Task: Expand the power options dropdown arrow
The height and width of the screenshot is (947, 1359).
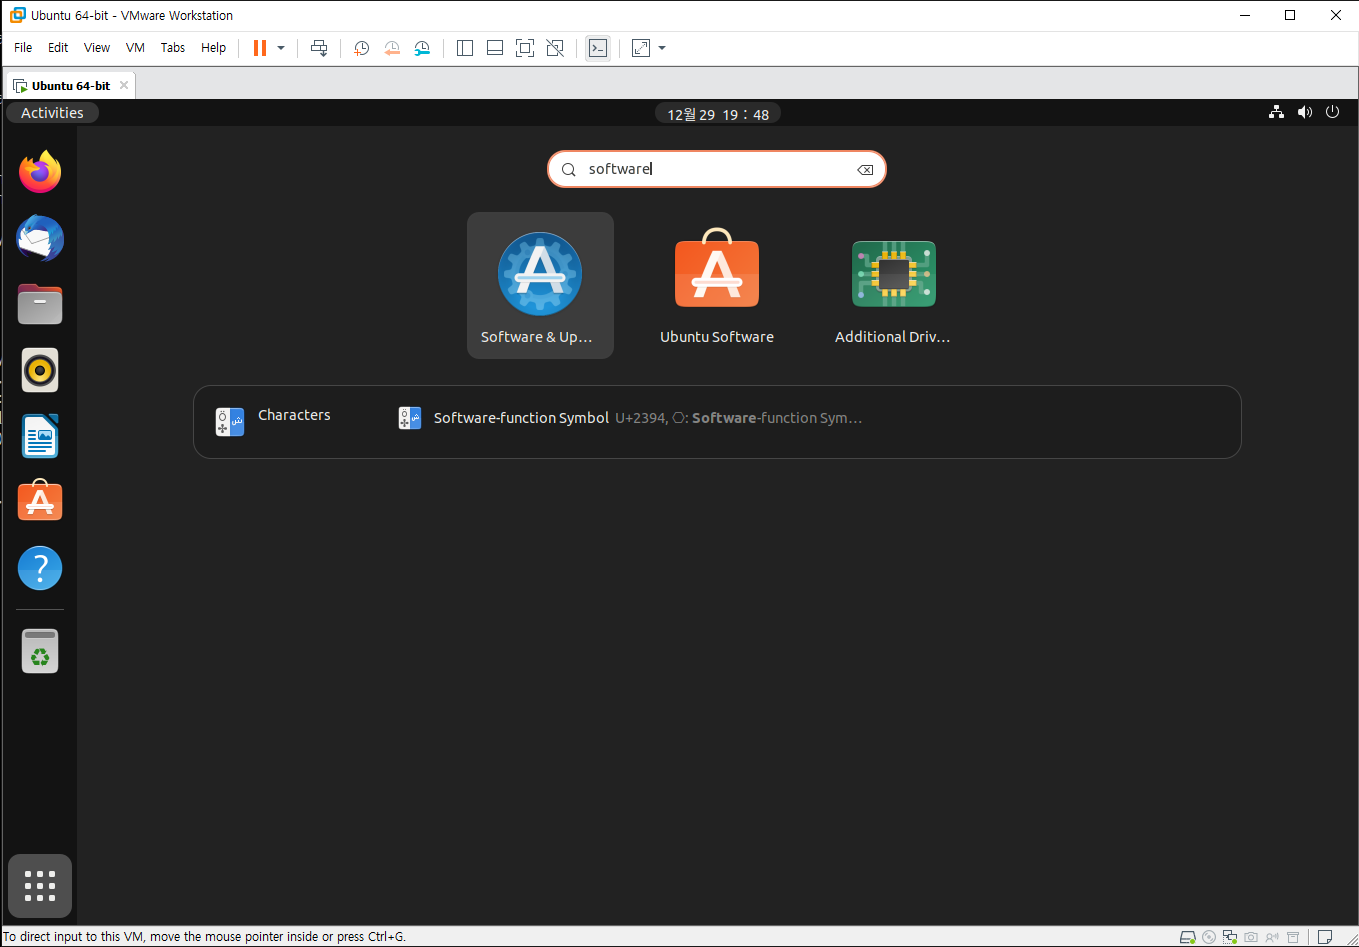Action: pos(281,48)
